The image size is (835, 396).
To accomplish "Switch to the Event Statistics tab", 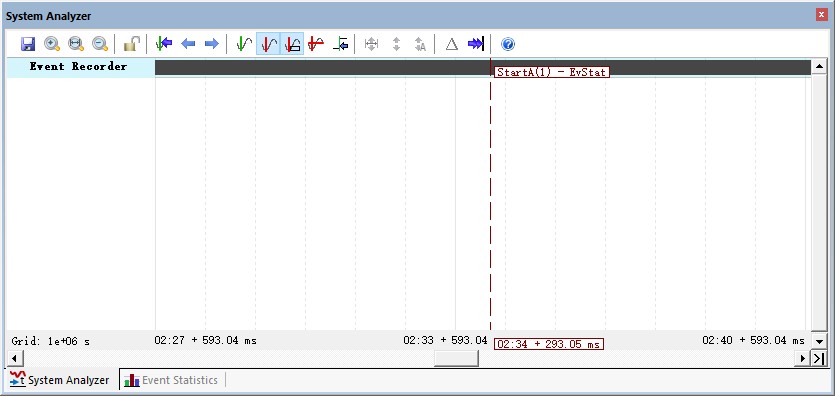I will [171, 380].
